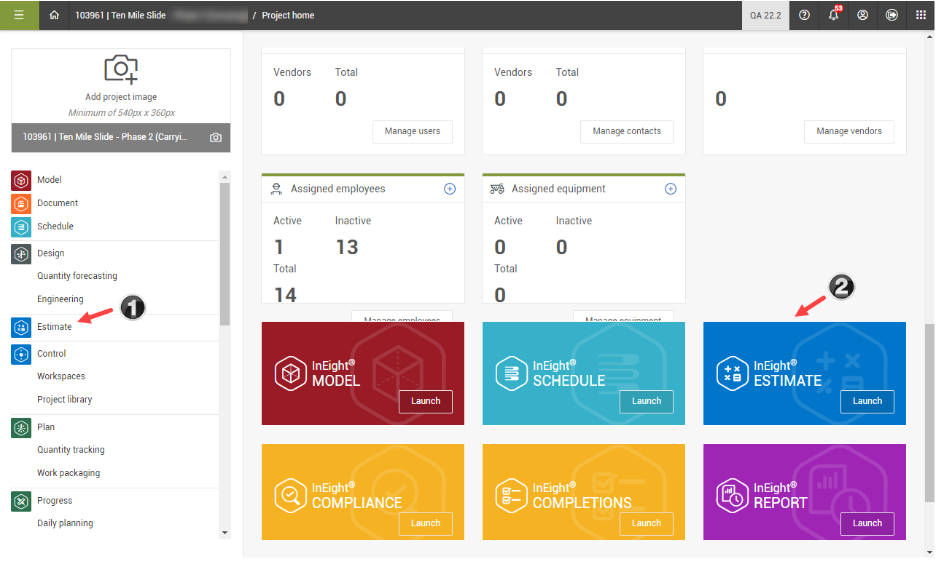Open Workspaces under Control
Image resolution: width=936 pixels, height=567 pixels.
click(x=61, y=376)
